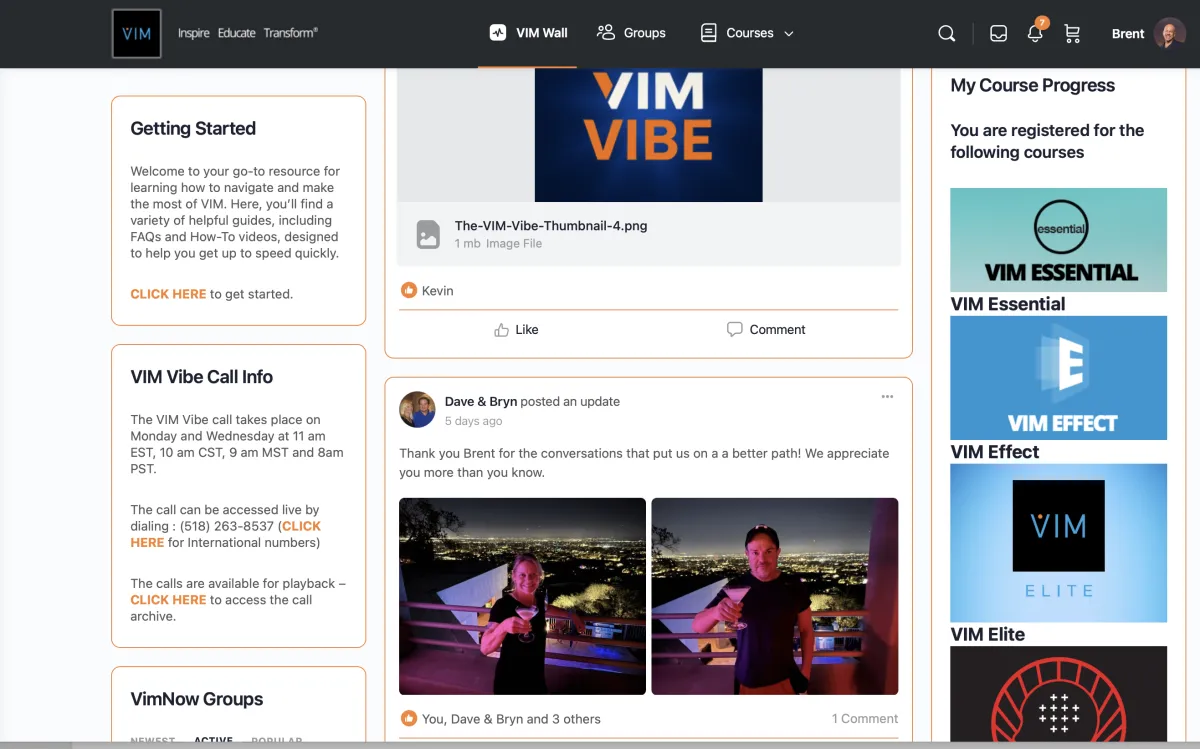Viewport: 1200px width, 749px height.
Task: Click orange like icon beside You, Dave & Bryn
Action: 408,718
